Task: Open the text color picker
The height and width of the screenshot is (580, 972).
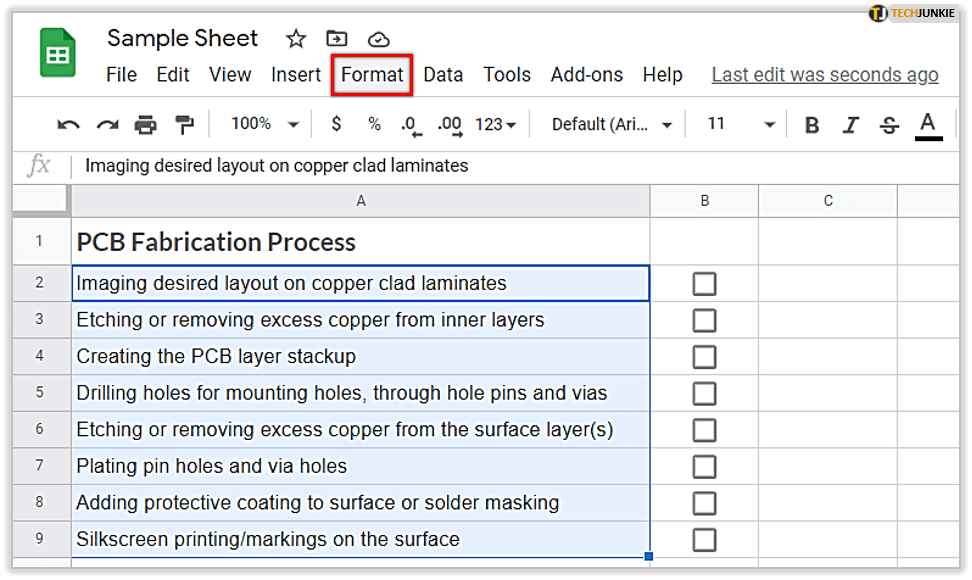Action: [928, 125]
